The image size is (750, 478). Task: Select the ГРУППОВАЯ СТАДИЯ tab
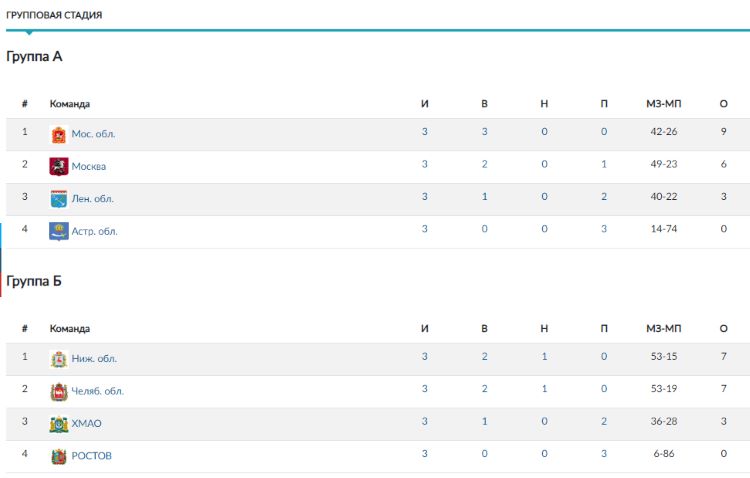click(x=54, y=16)
